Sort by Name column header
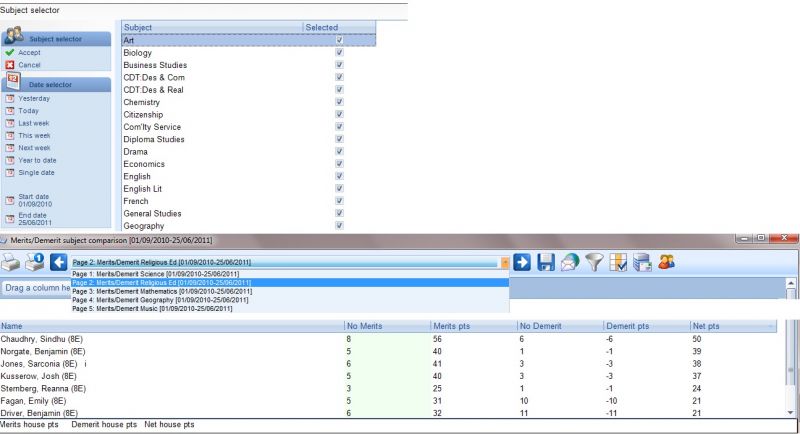 click(172, 326)
